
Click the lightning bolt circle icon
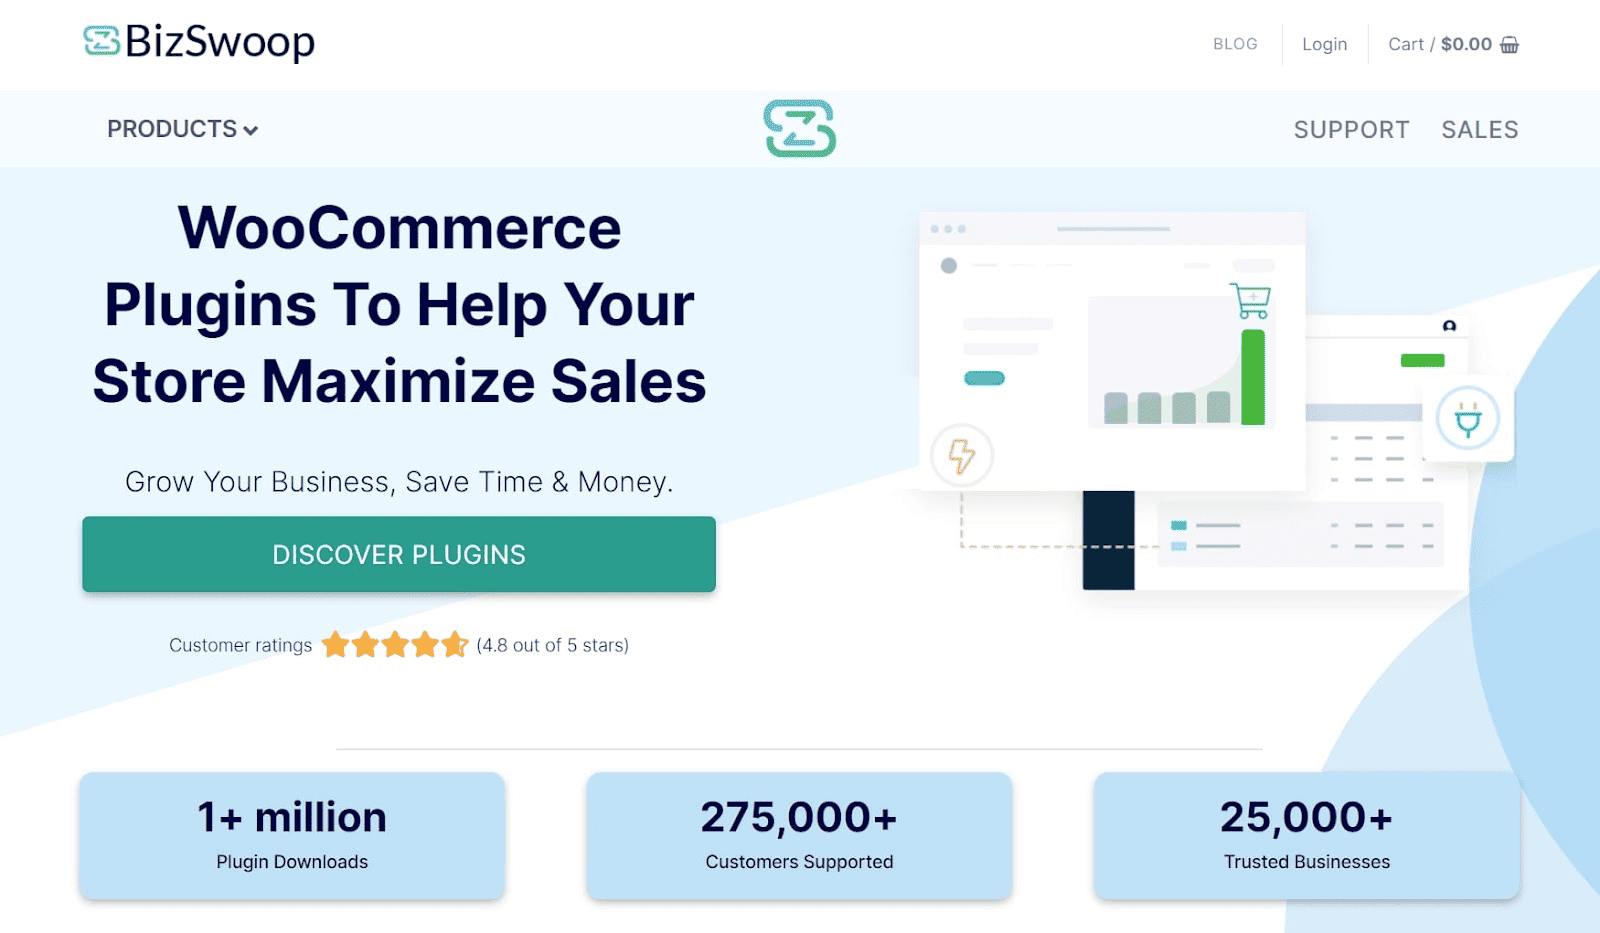[962, 456]
